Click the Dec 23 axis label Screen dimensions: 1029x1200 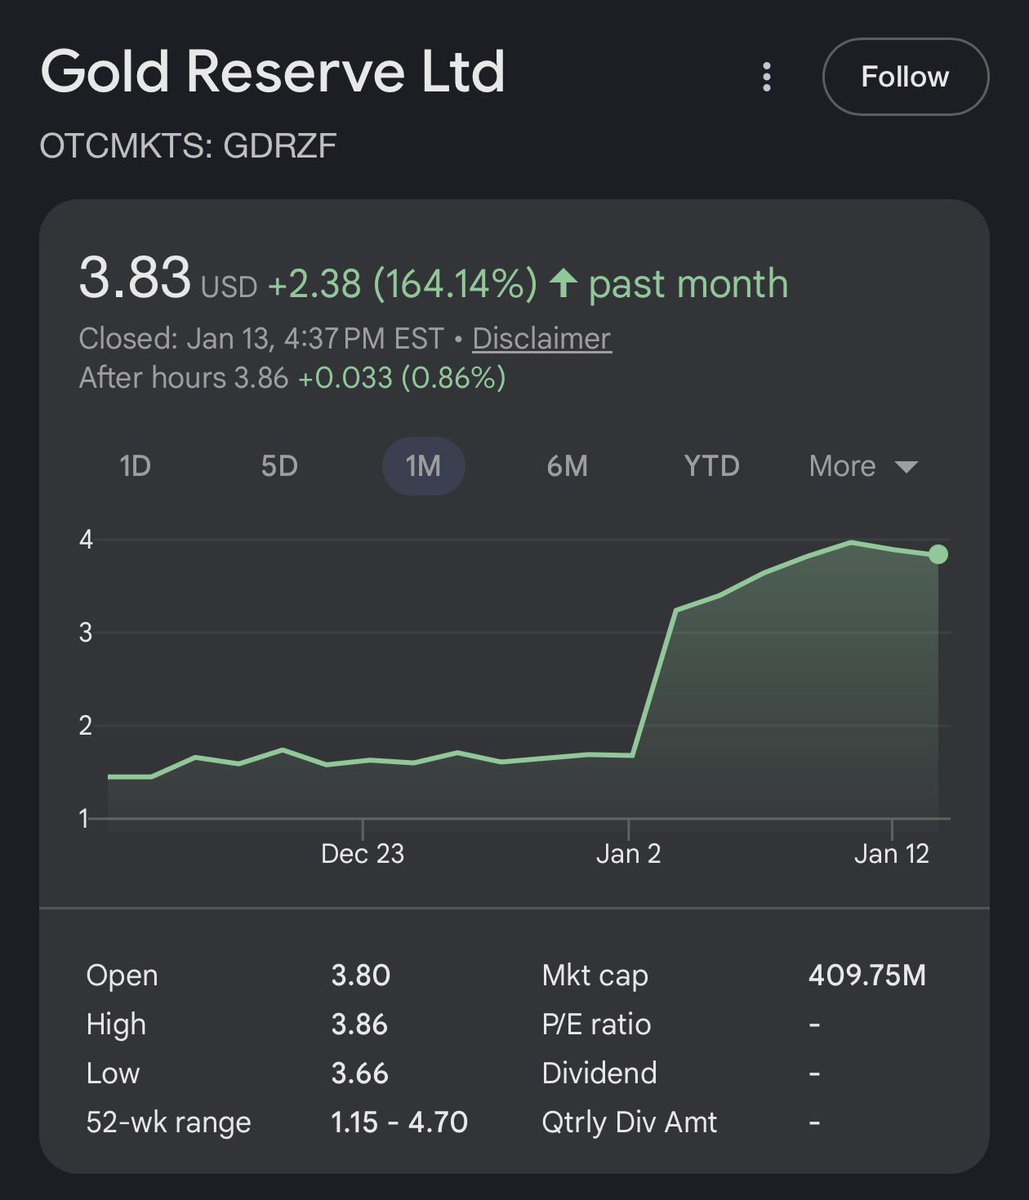tap(363, 854)
